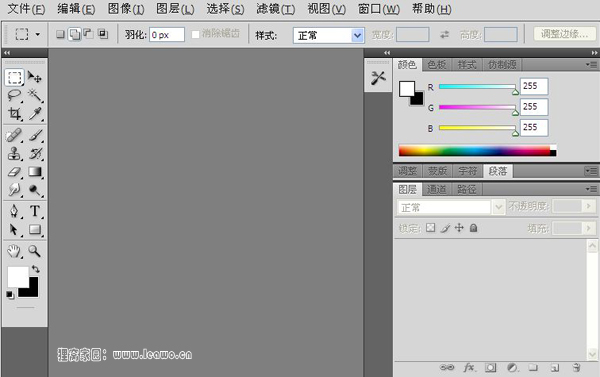Select the Brush tool
Viewport: 600px width, 377px height.
[35, 135]
